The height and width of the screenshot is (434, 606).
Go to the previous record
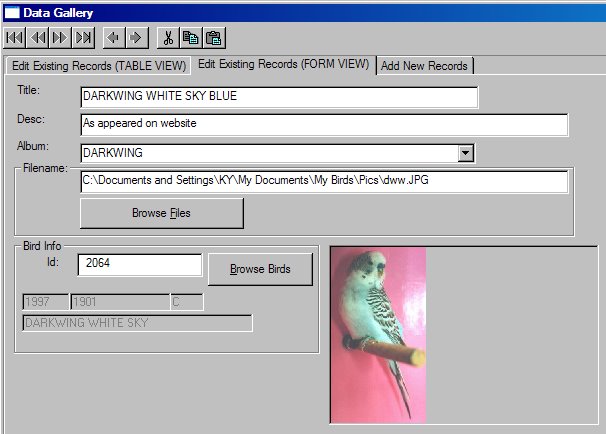click(x=37, y=37)
